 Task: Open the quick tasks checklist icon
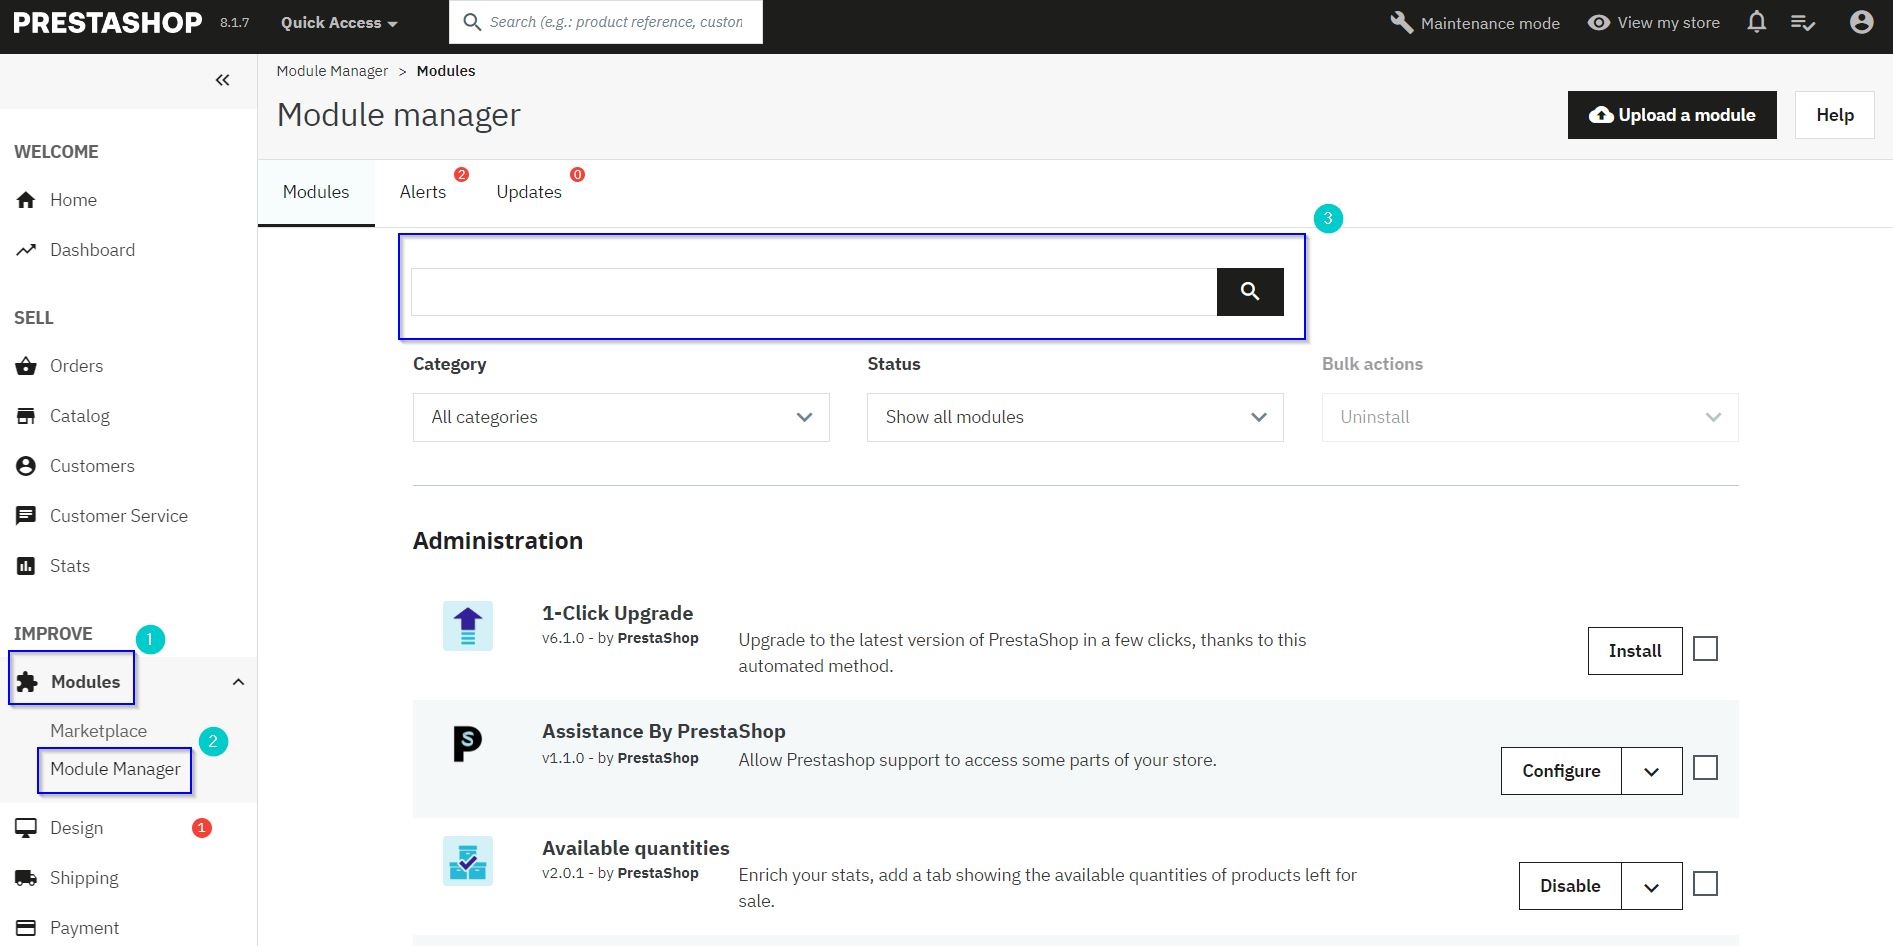pyautogui.click(x=1803, y=22)
